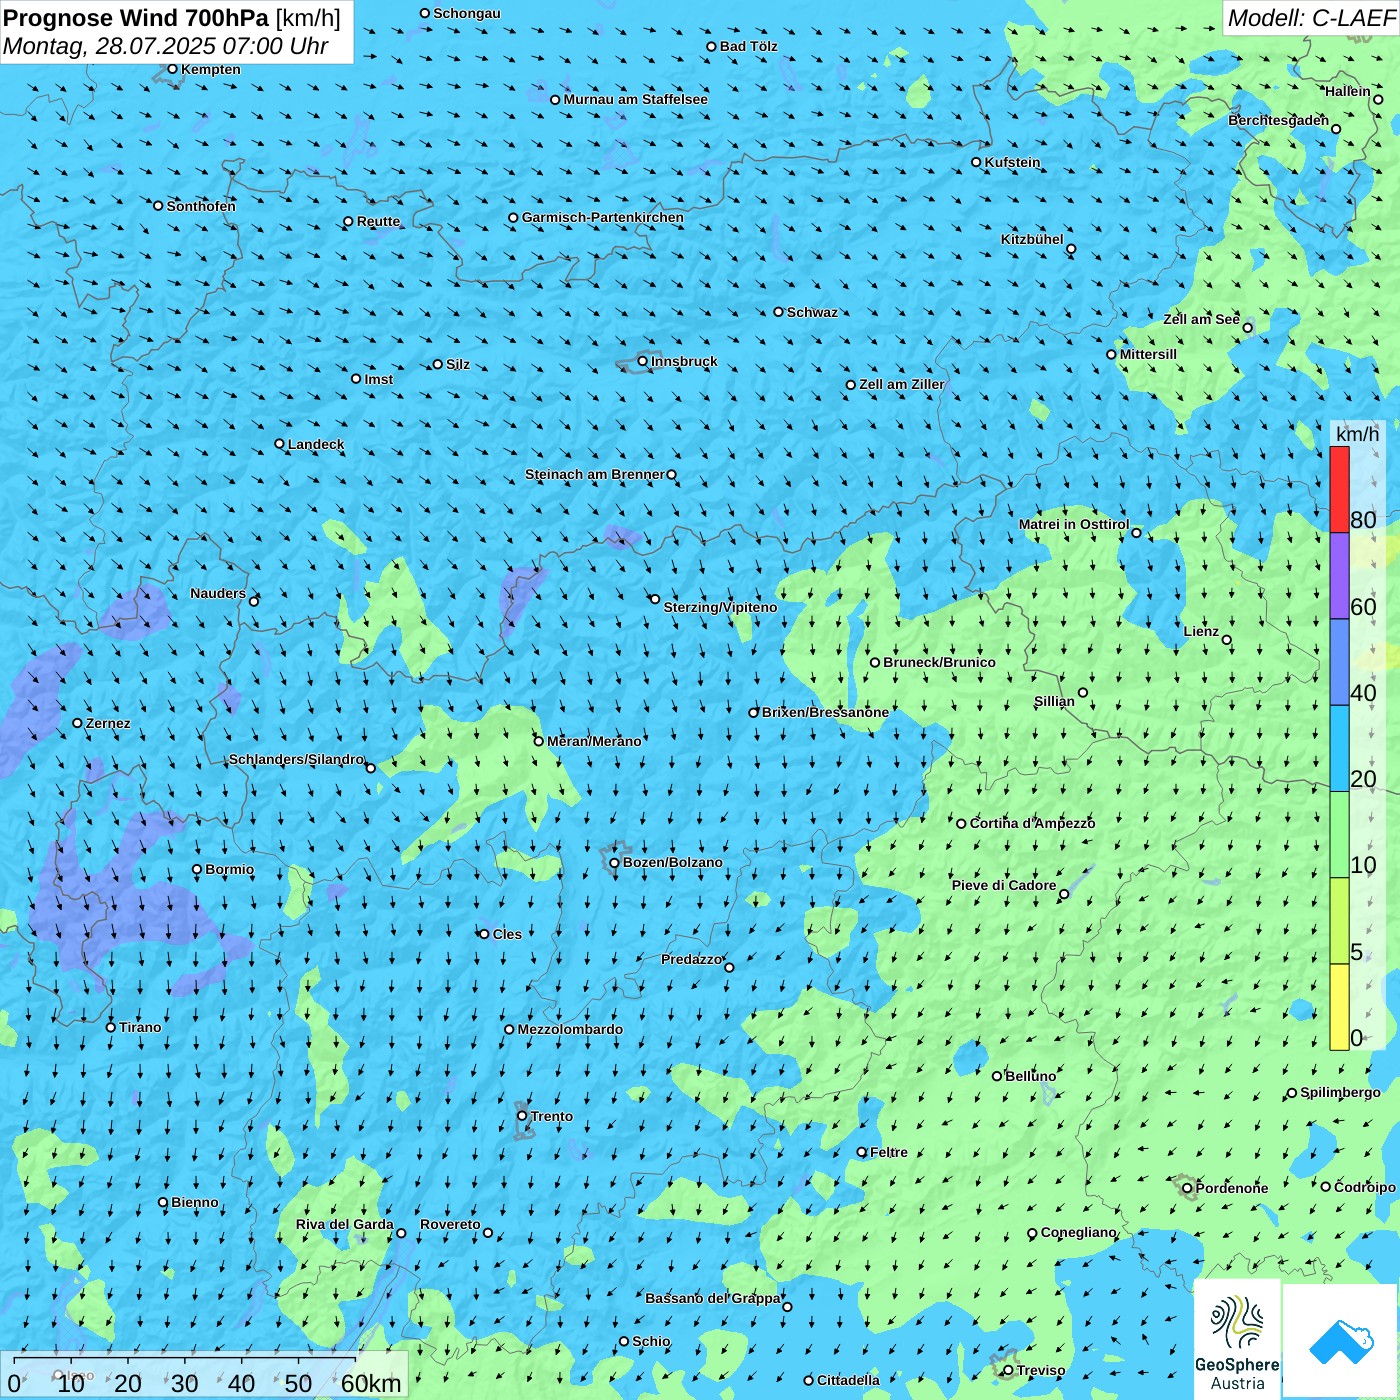
Task: Click the 'Predazzo' label
Action: (x=691, y=959)
